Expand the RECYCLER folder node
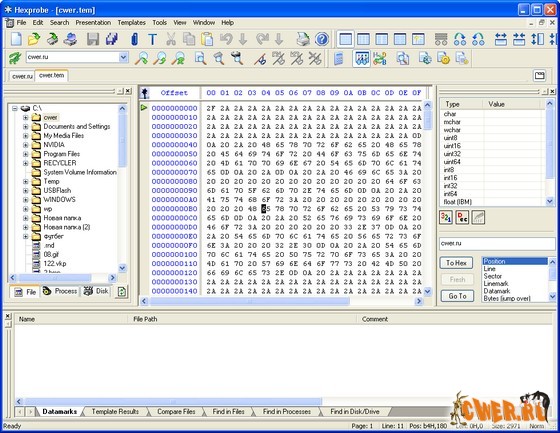Viewport: 560px width, 433px height. (x=26, y=163)
